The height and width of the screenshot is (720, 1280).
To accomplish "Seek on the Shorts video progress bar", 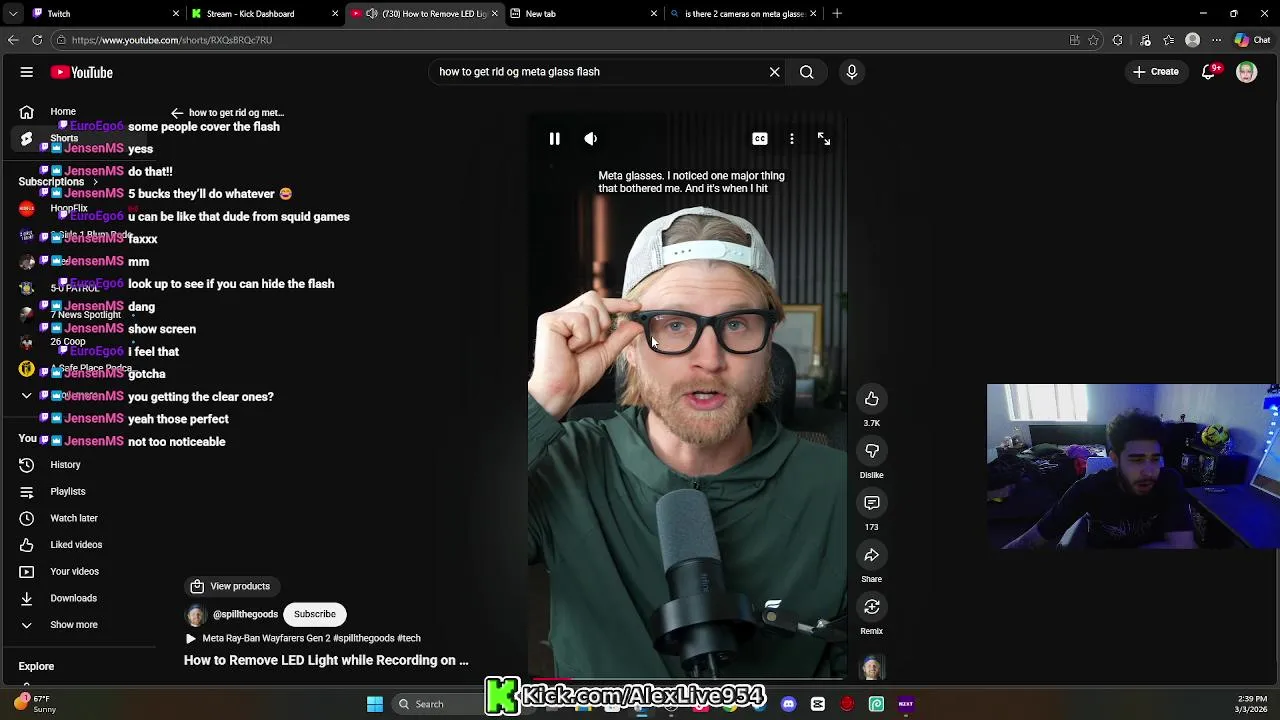I will click(688, 679).
